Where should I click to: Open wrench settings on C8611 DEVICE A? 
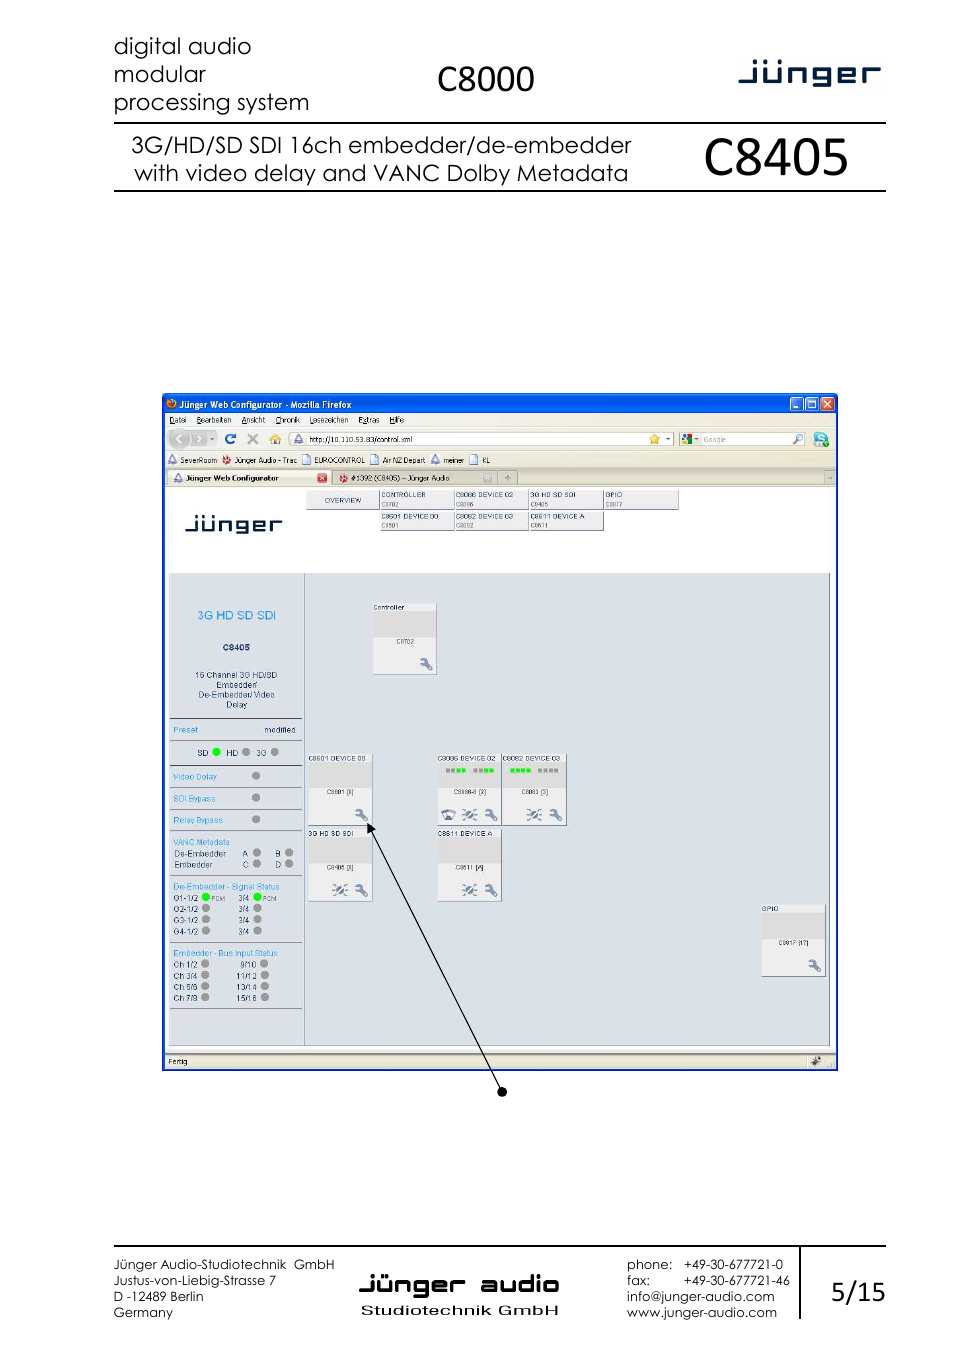tap(490, 890)
